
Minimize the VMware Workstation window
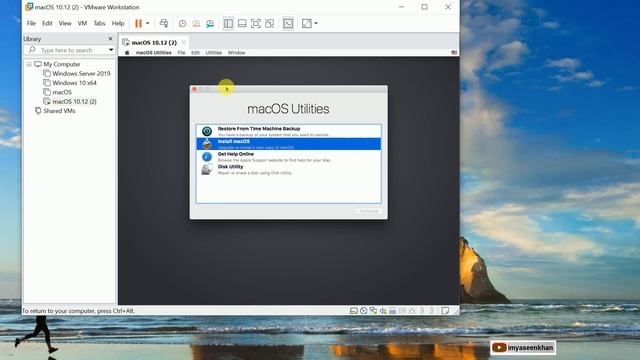[401, 7]
